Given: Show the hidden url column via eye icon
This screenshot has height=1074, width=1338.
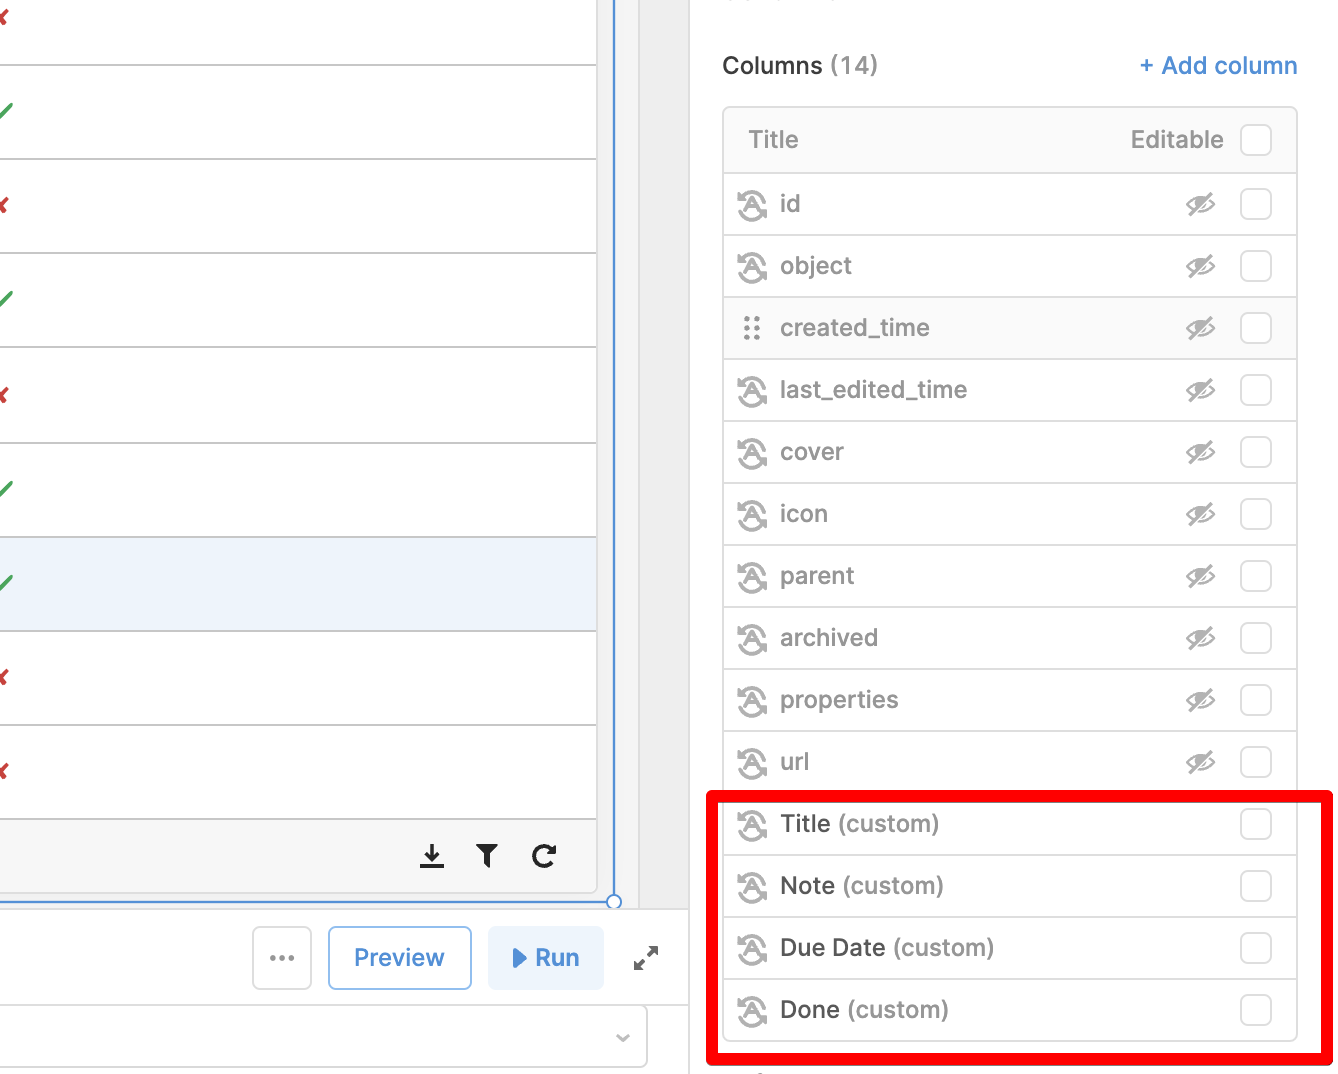Looking at the screenshot, I should (x=1201, y=762).
